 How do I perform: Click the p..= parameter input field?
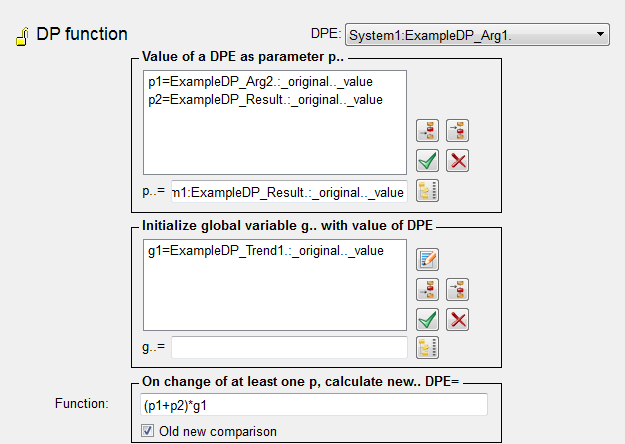pos(288,191)
